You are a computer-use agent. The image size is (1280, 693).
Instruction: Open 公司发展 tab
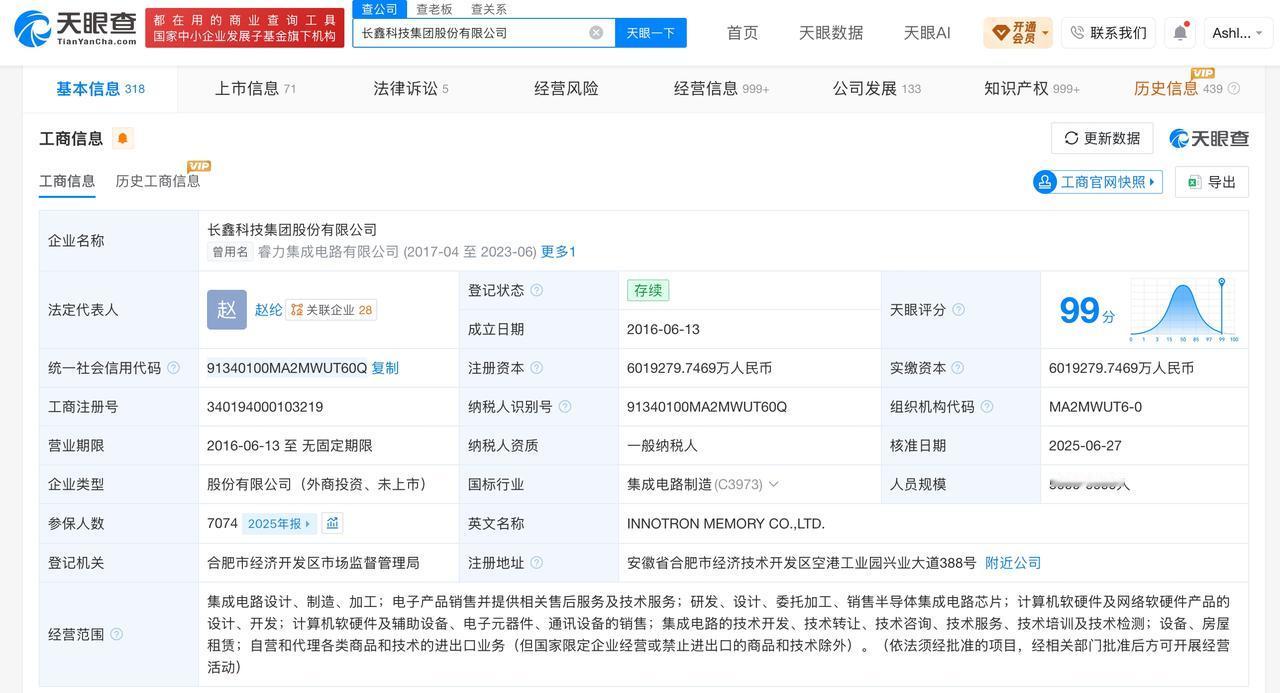click(877, 89)
